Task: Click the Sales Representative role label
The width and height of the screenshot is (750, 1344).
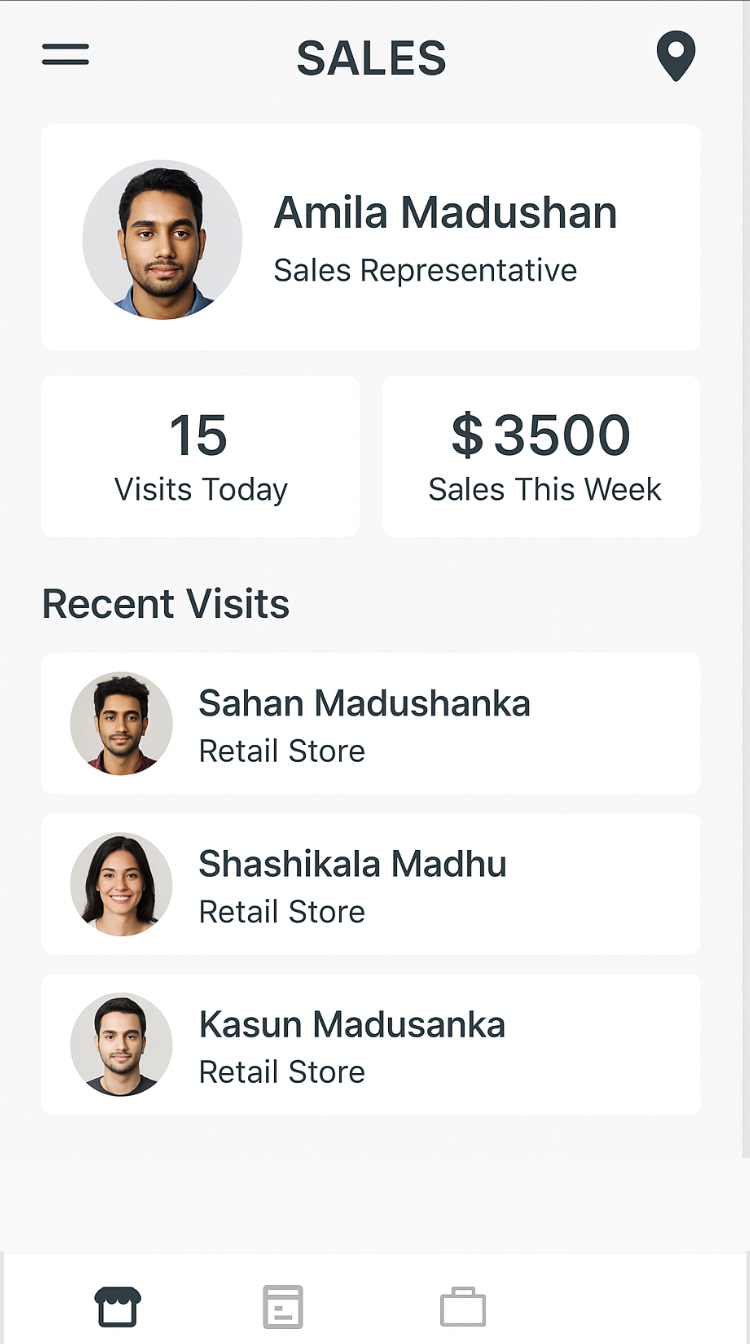Action: click(x=425, y=270)
